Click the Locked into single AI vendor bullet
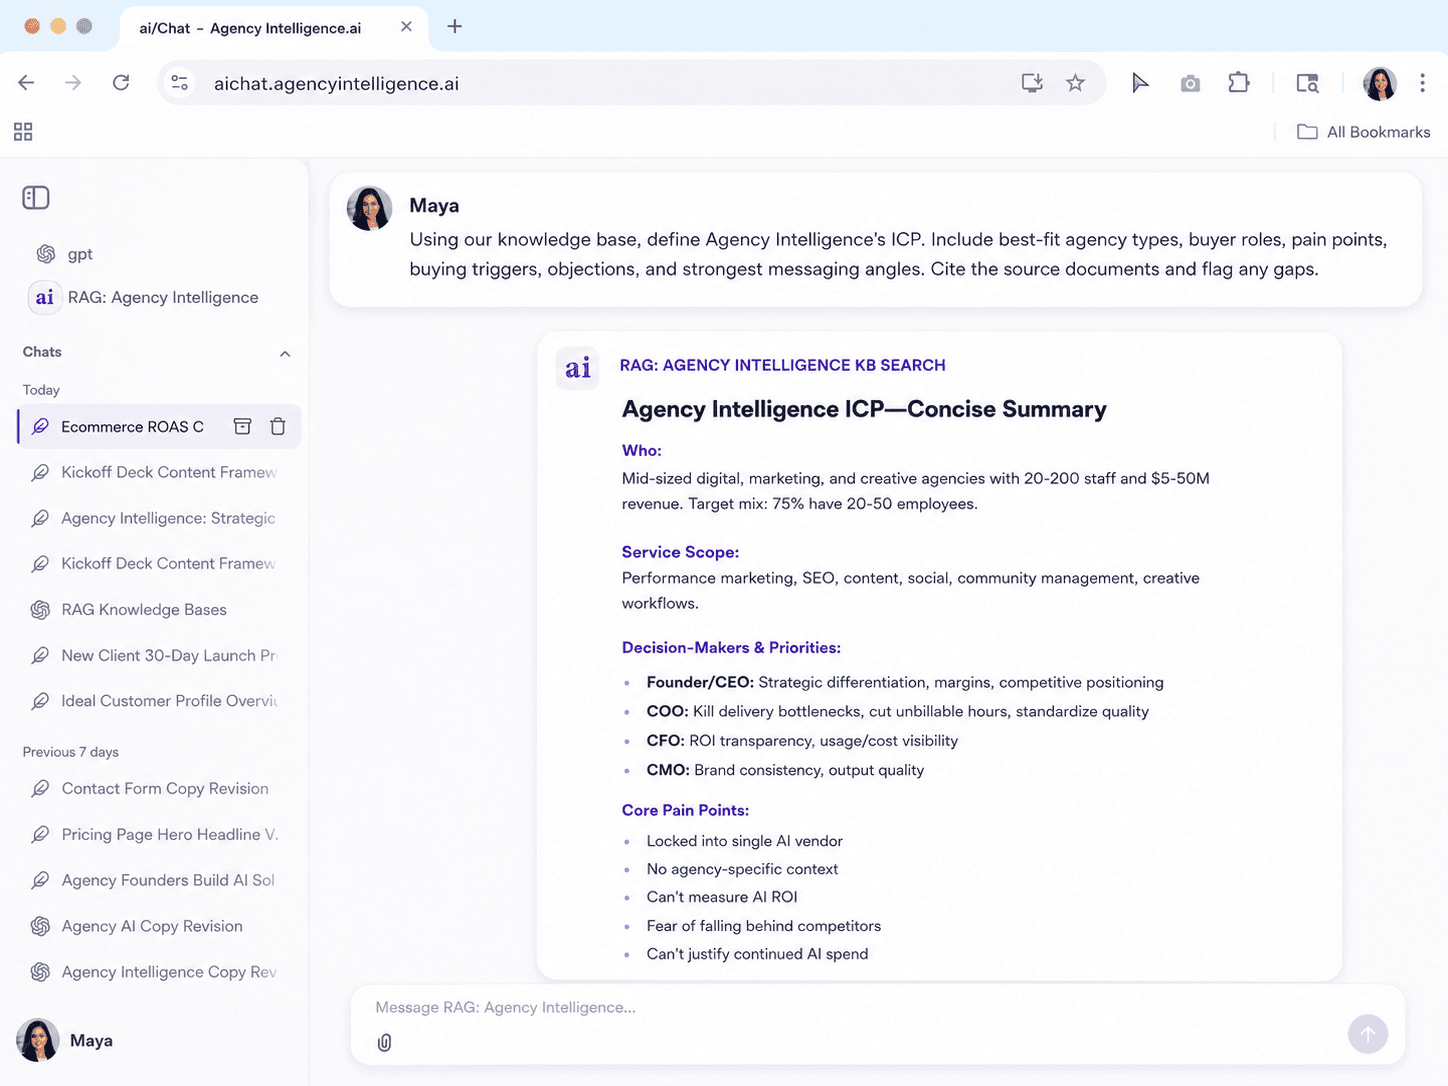Image resolution: width=1448 pixels, height=1086 pixels. (x=745, y=841)
